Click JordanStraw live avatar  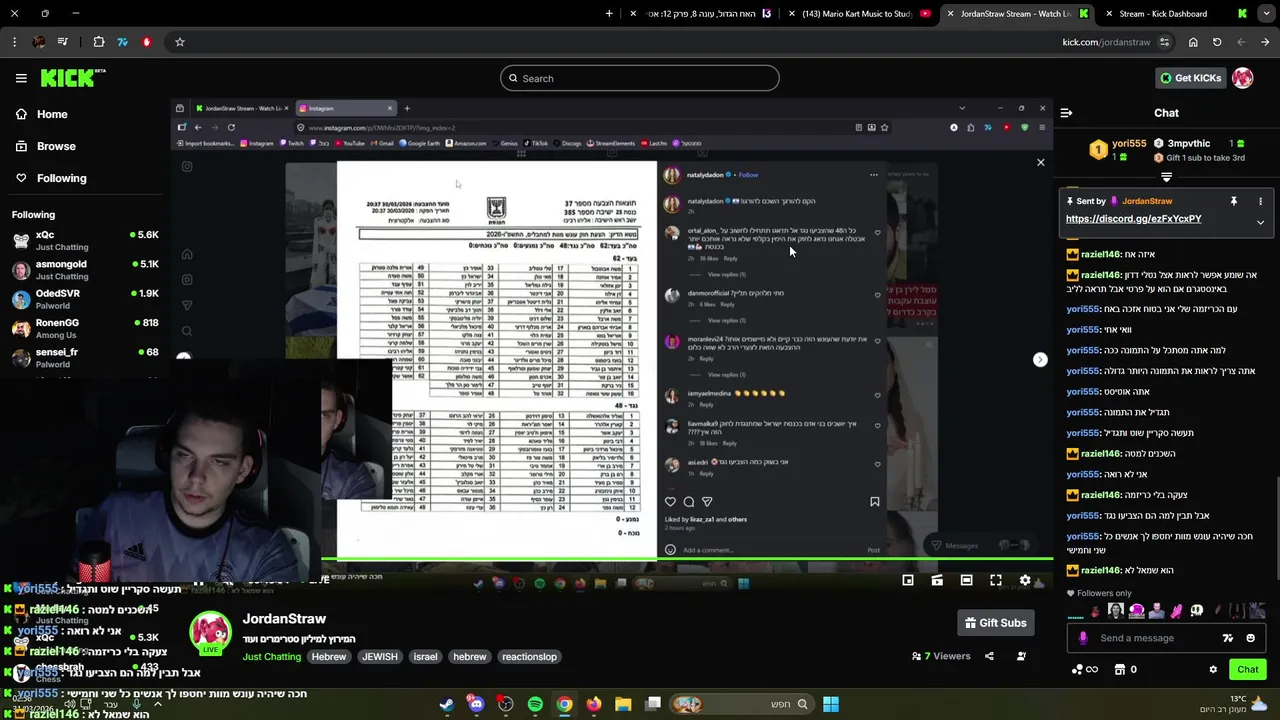(210, 633)
